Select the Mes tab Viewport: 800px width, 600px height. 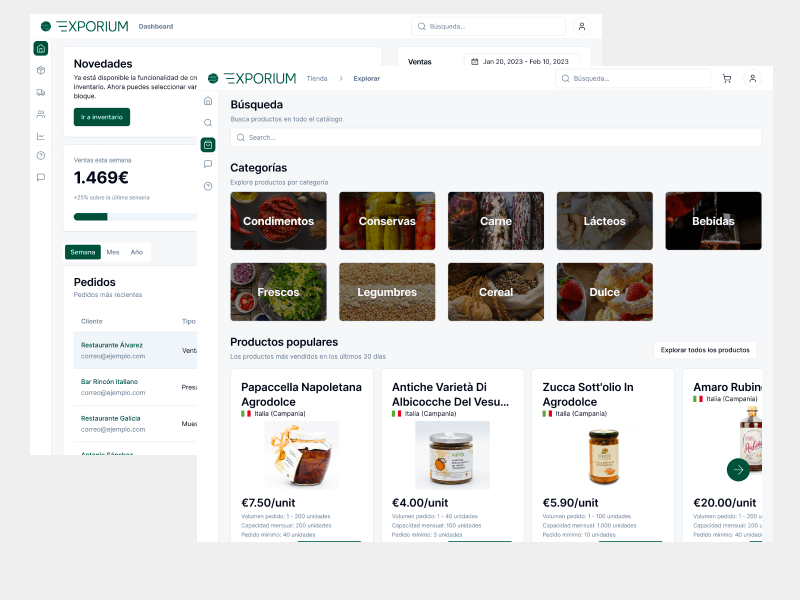[x=113, y=252]
